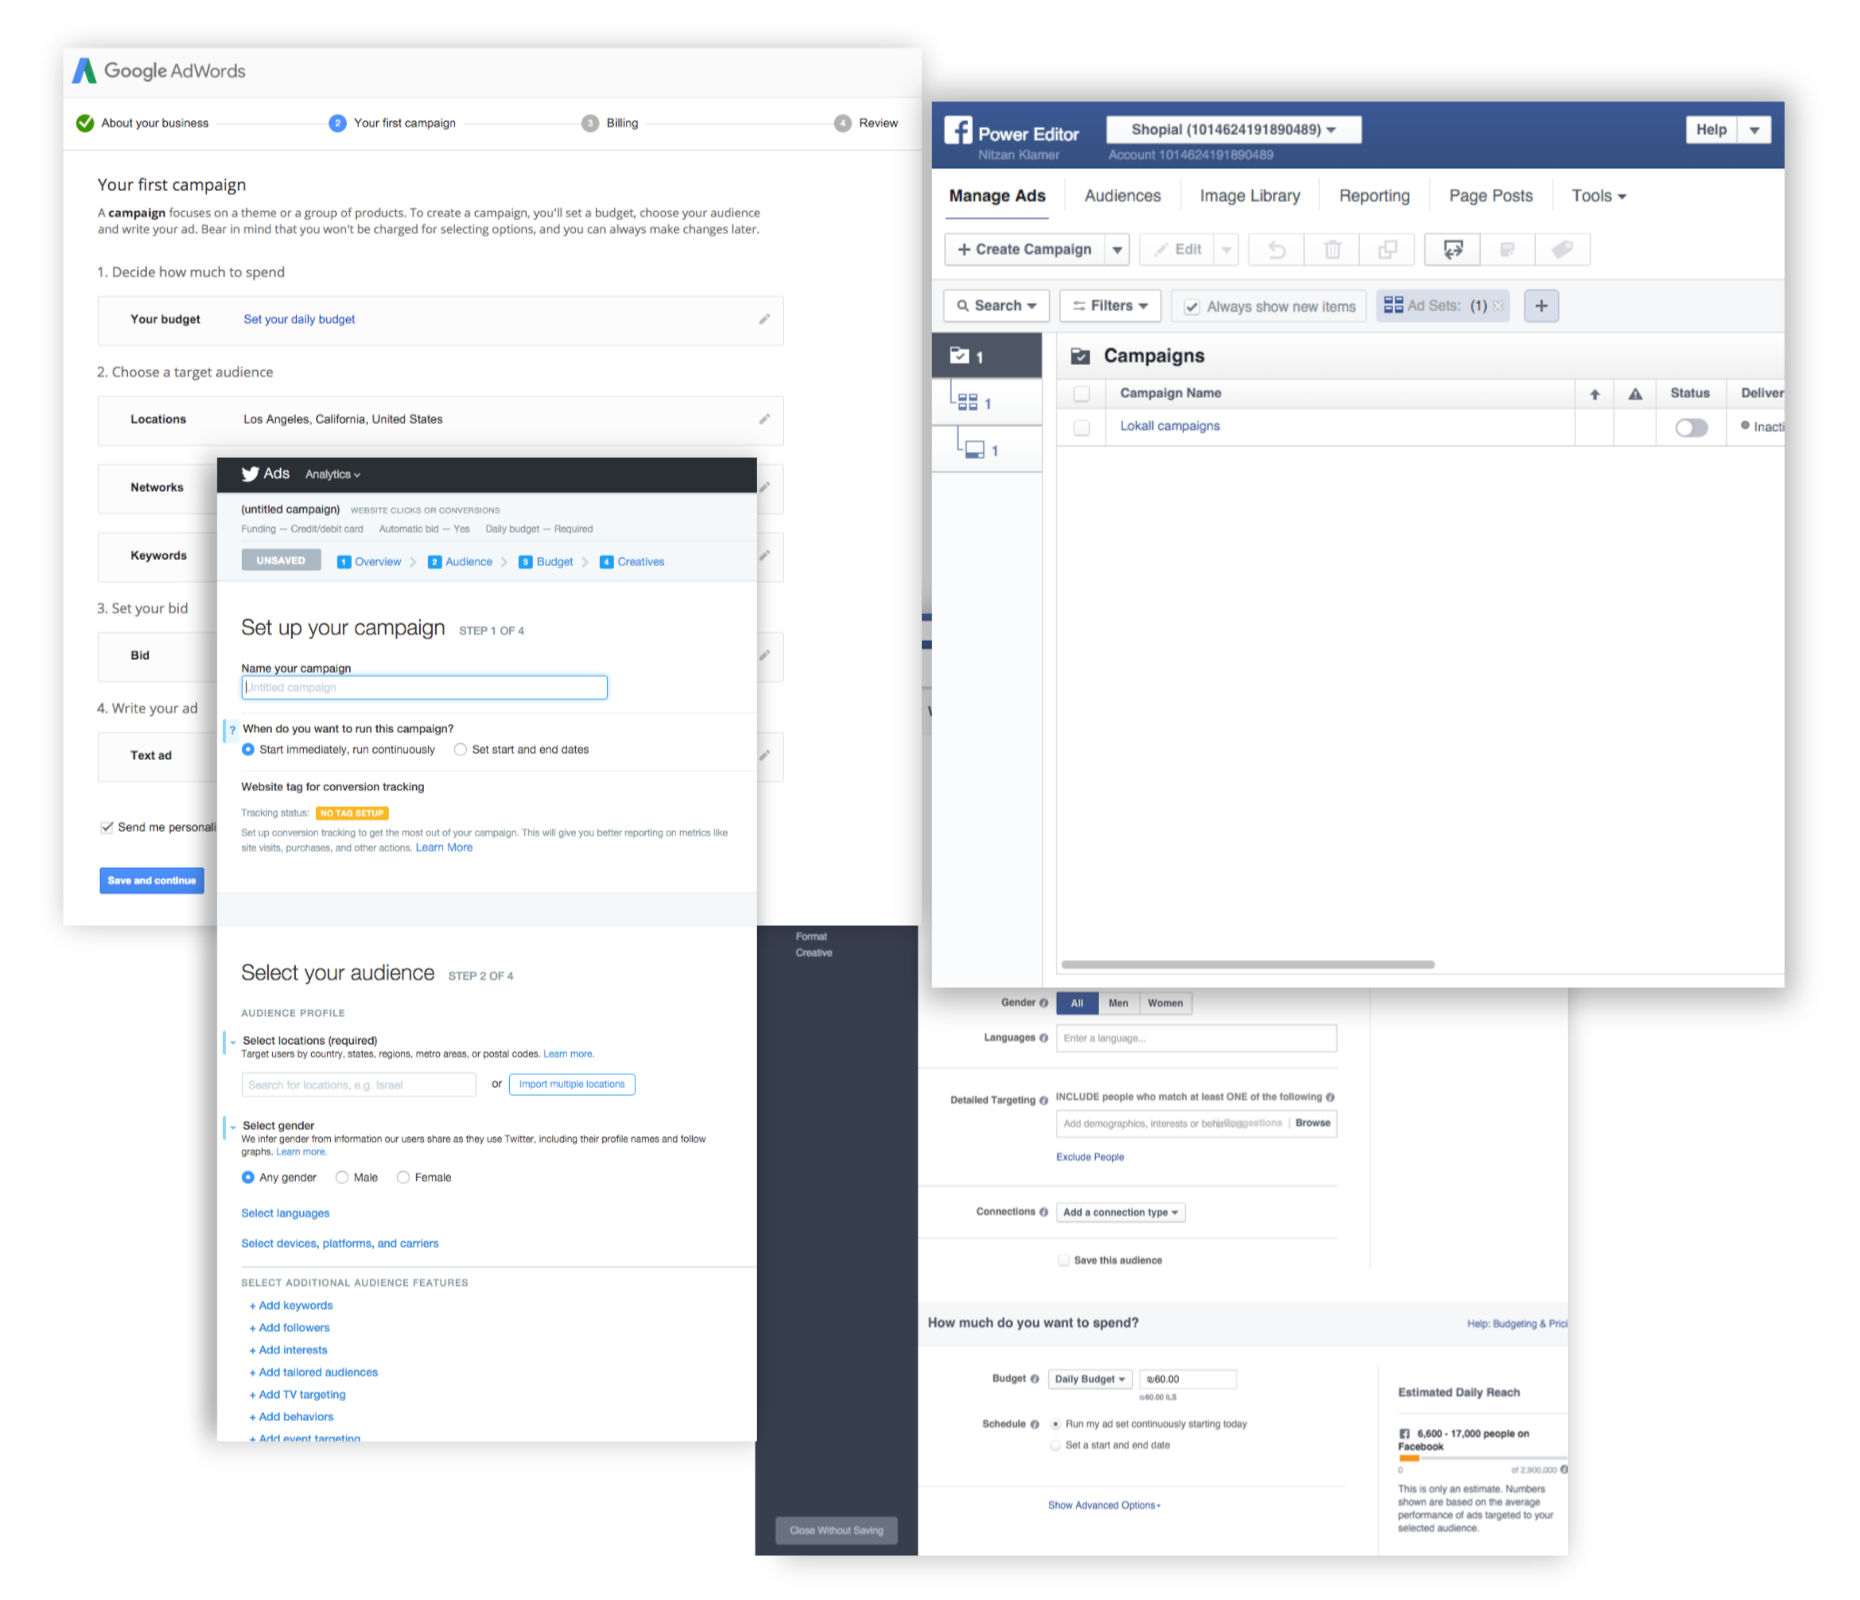1860x1600 pixels.
Task: Go to the Creatives step in Twitter Ads
Action: pyautogui.click(x=632, y=562)
